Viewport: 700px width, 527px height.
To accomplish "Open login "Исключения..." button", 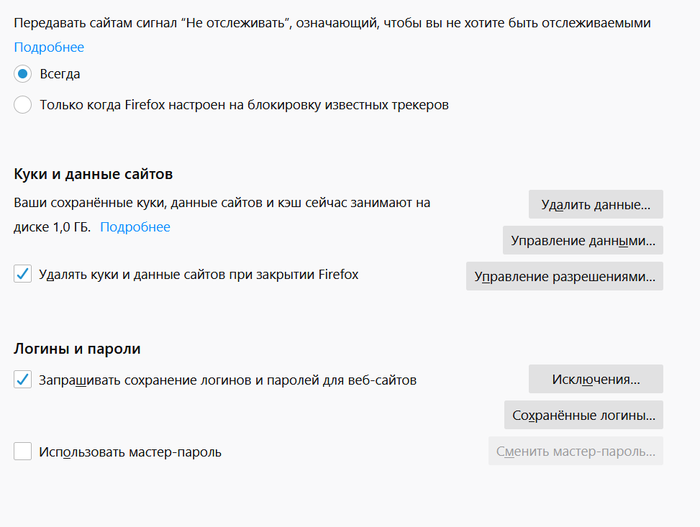I will [x=595, y=380].
